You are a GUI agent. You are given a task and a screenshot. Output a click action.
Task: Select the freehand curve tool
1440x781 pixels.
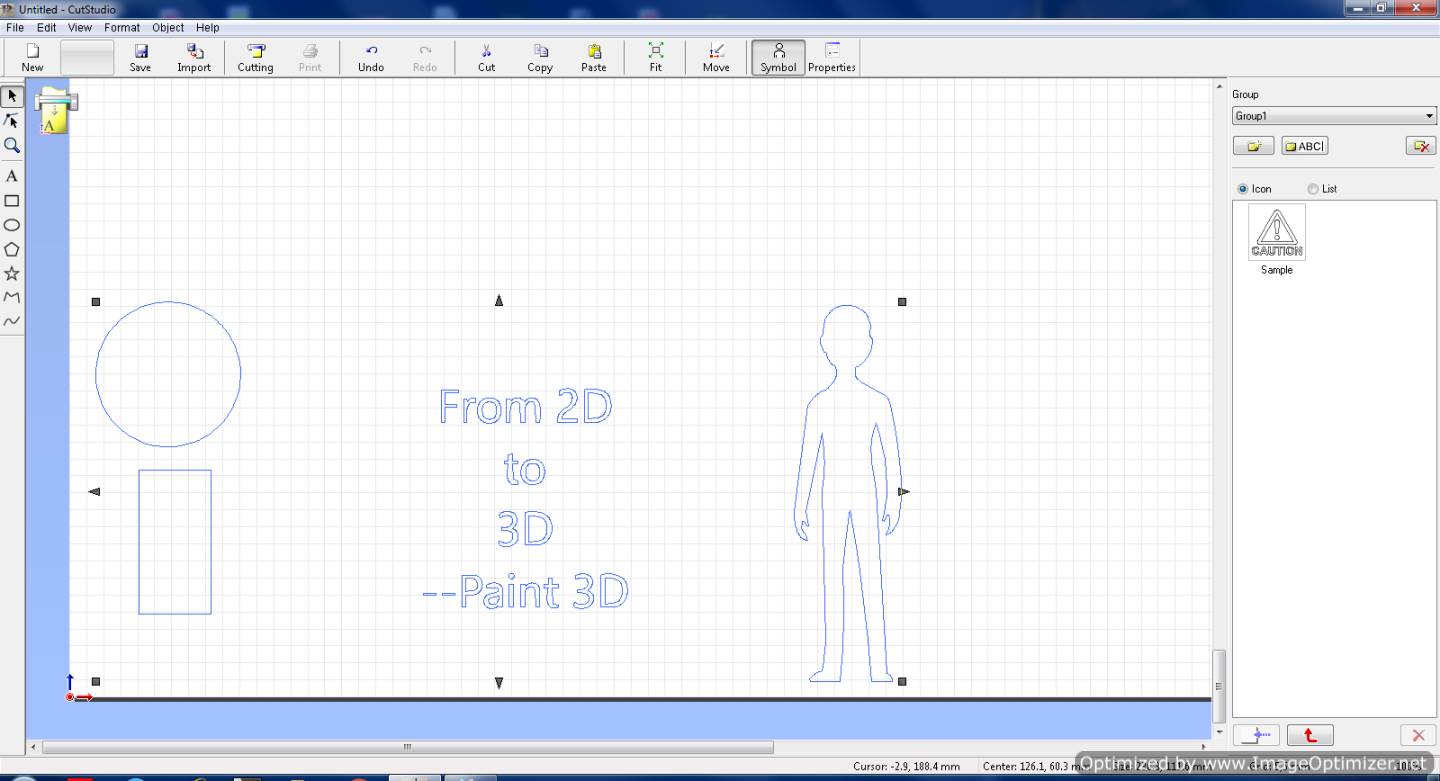click(12, 321)
